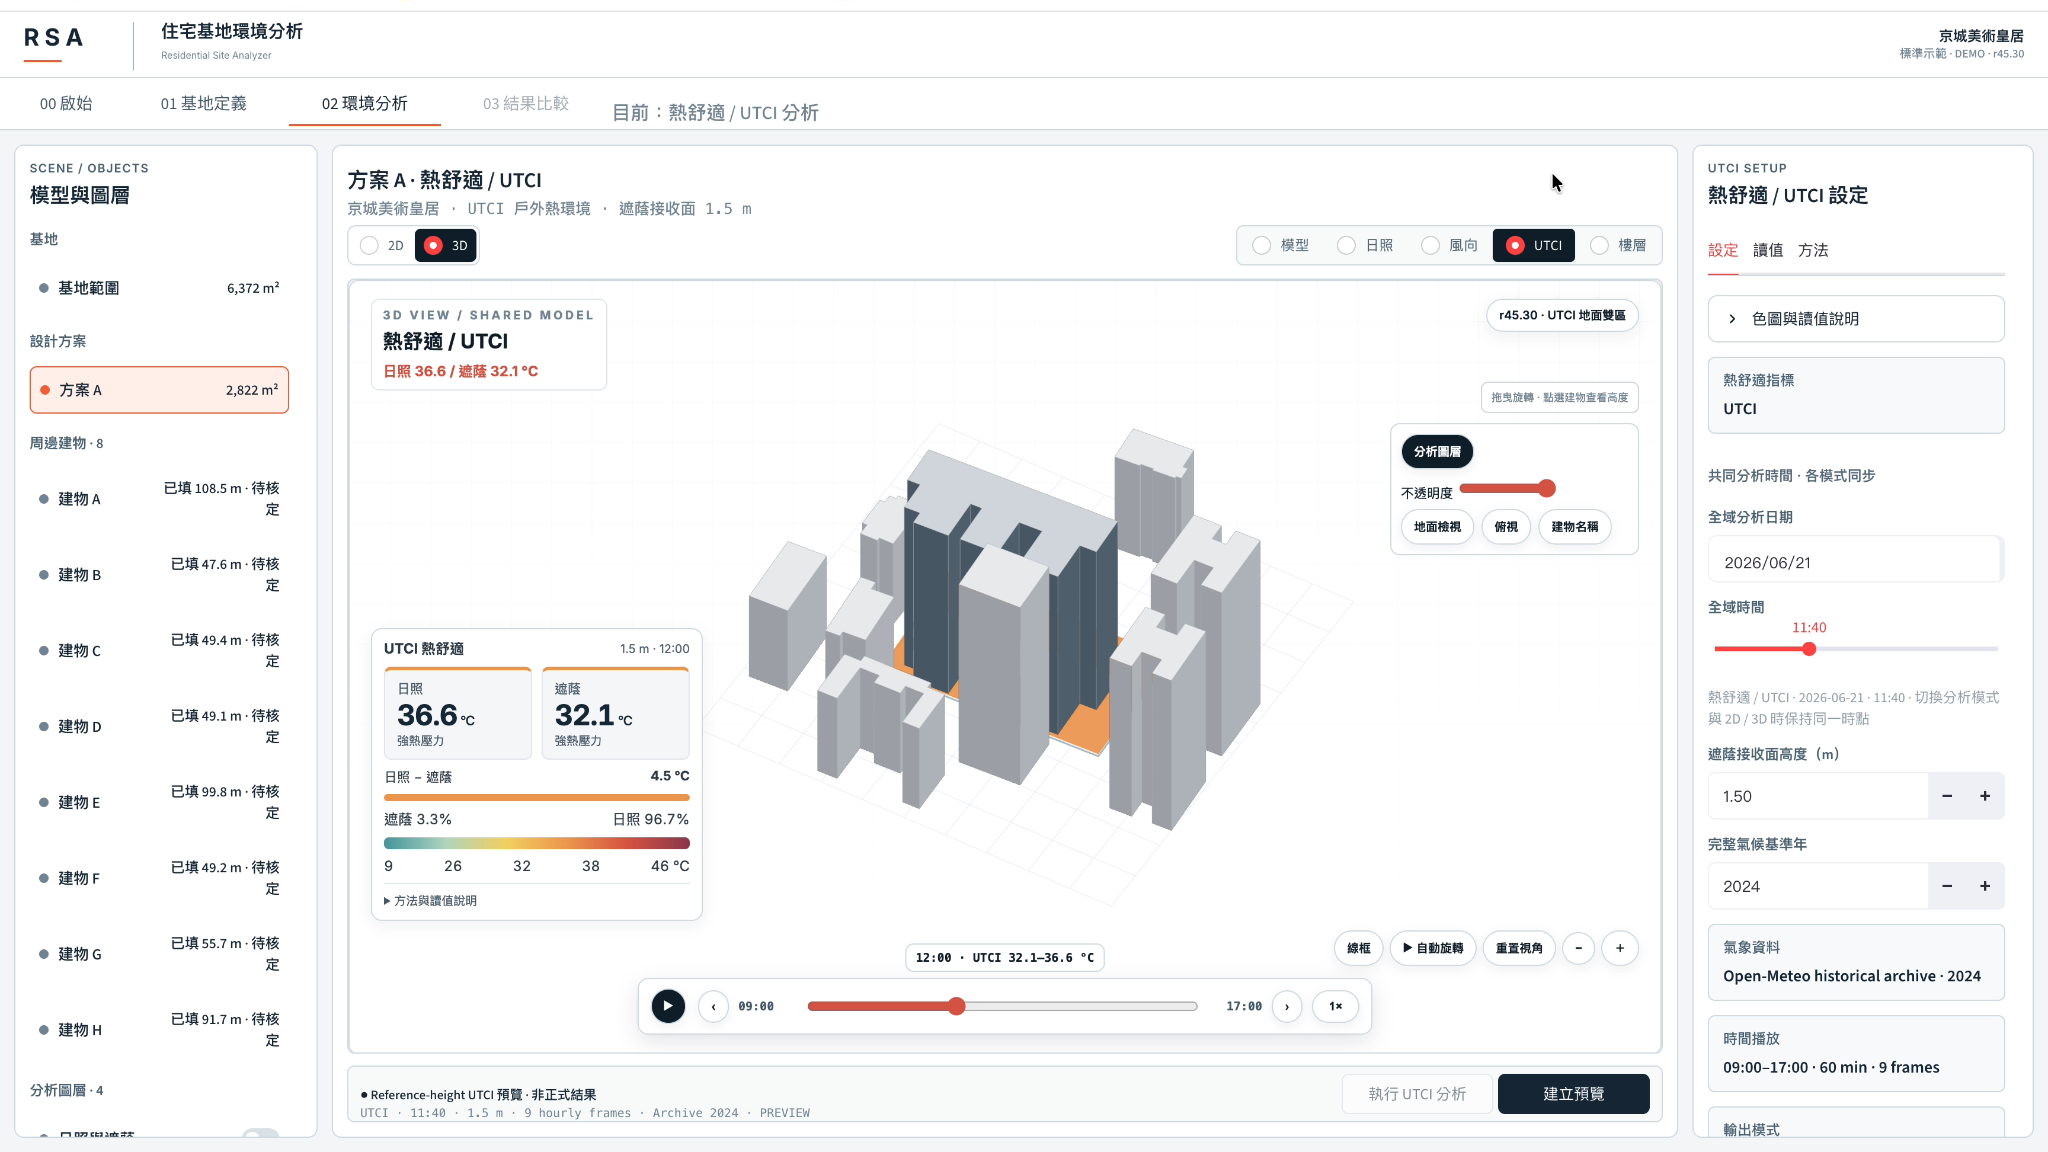Switch to 俯視 top view
2048x1152 pixels.
click(x=1506, y=527)
